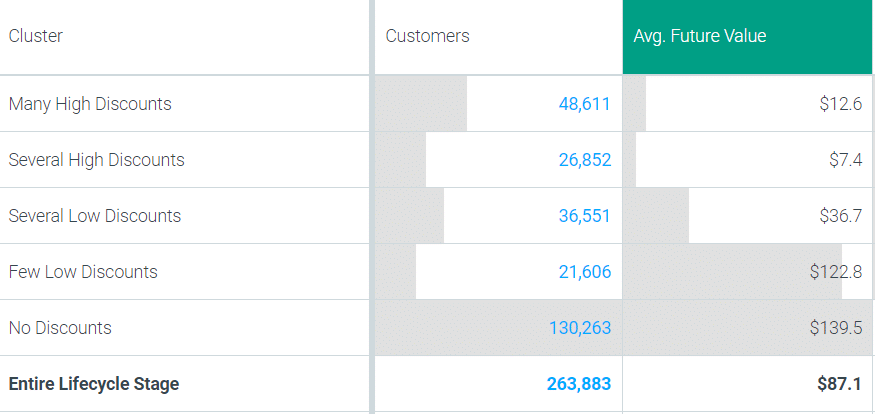Click the Customers column header
Viewport: 875px width, 414px height.
[428, 36]
